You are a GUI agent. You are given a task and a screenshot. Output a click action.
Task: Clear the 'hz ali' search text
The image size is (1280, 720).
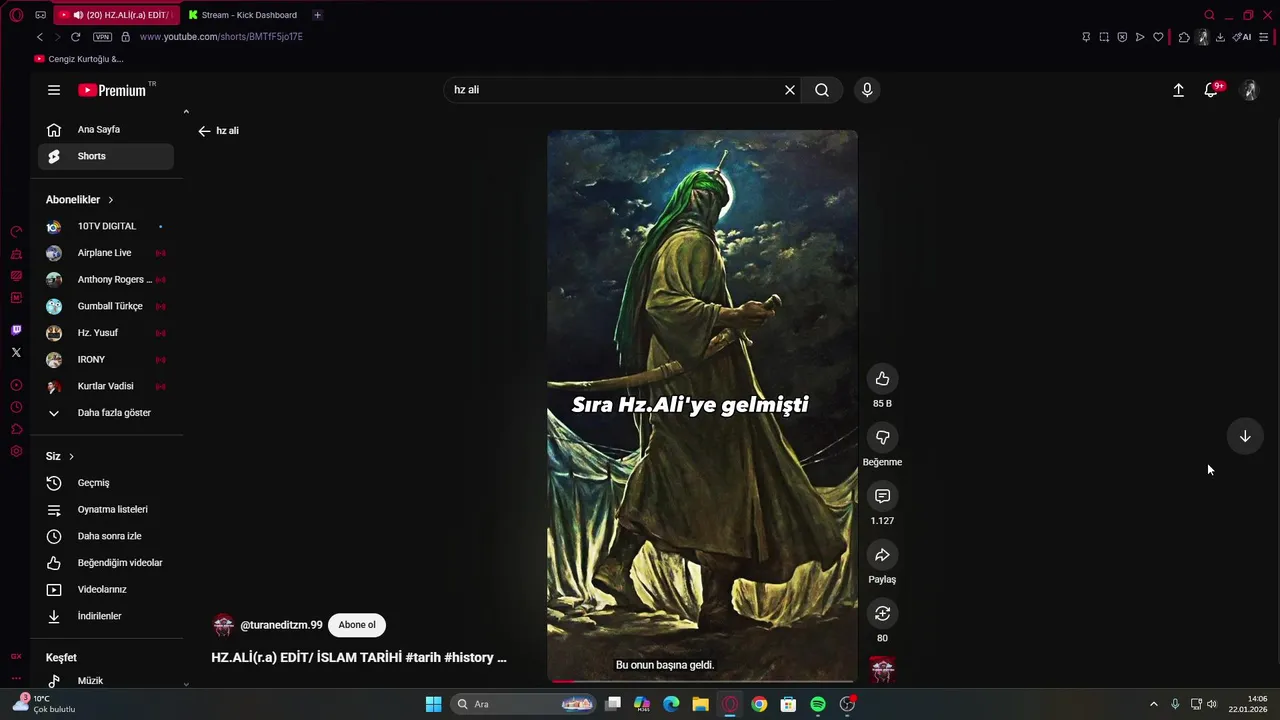click(x=790, y=90)
